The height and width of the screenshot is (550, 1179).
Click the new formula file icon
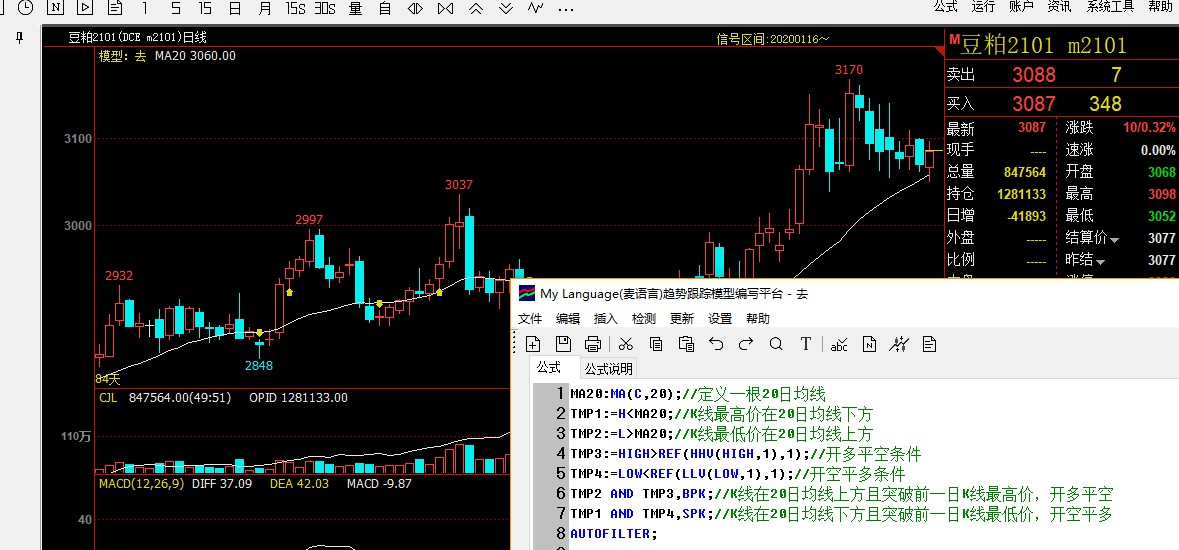pos(534,344)
